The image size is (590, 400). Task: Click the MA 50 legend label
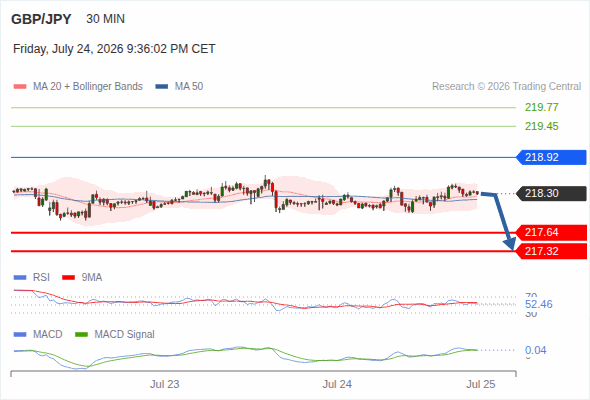click(189, 87)
